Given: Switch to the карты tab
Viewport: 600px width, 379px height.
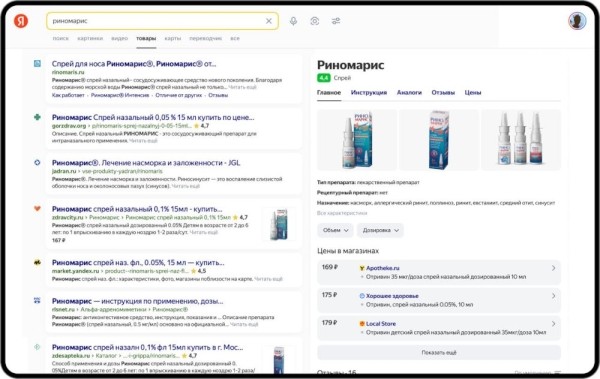Looking at the screenshot, I should (173, 38).
